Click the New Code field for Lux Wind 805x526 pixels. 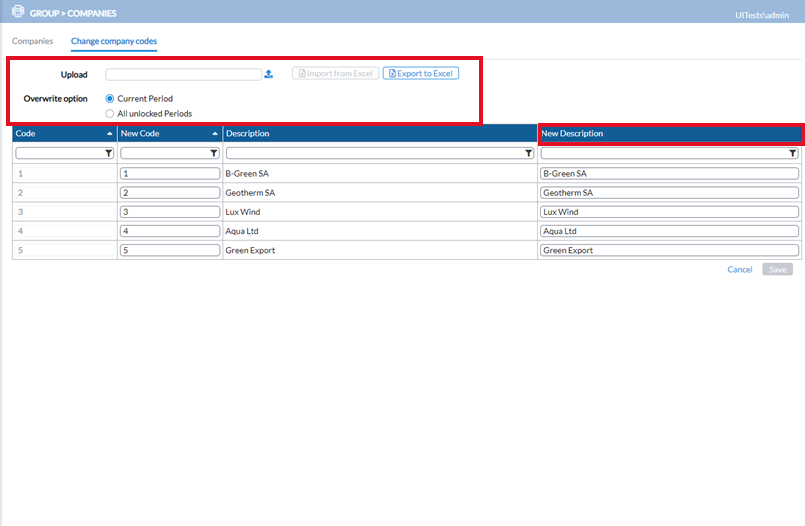(170, 211)
